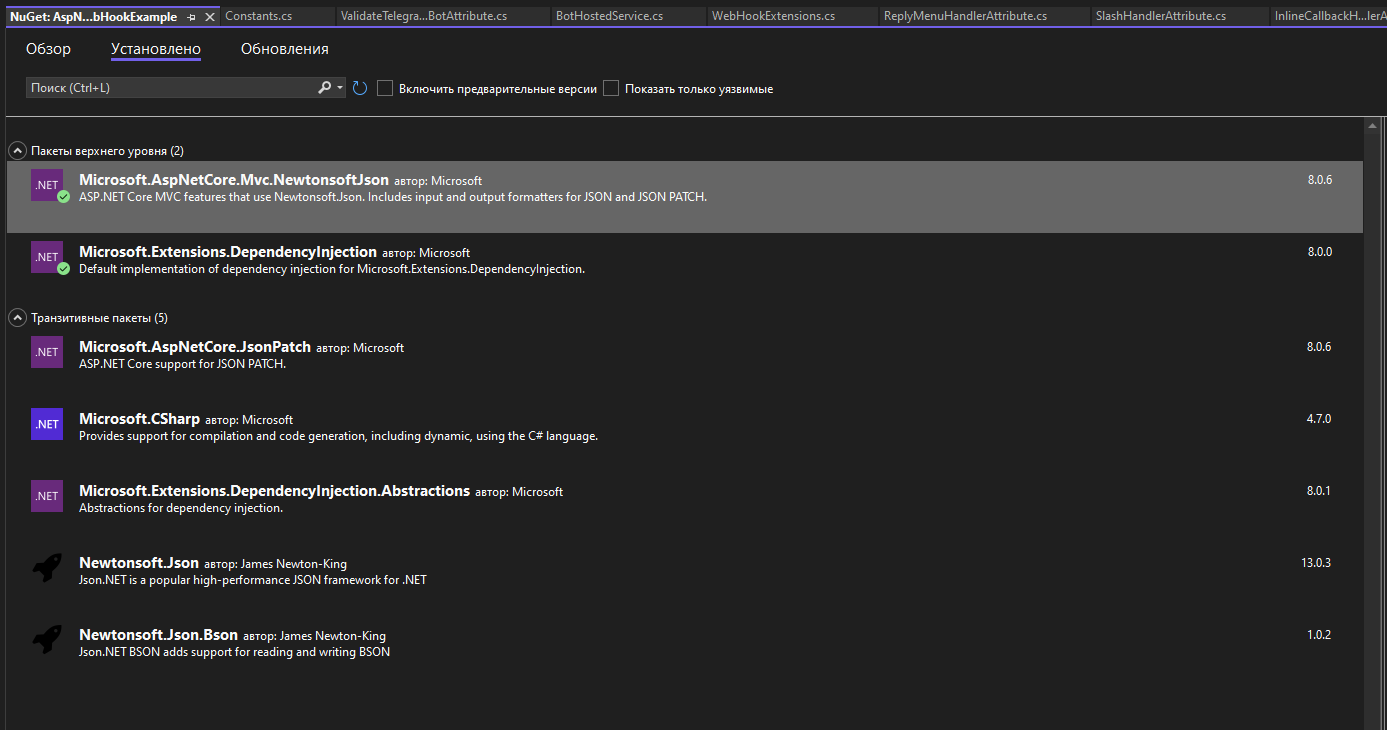Click 'ASP.NET Core MVC features' description
The width and height of the screenshot is (1387, 730).
pos(393,197)
